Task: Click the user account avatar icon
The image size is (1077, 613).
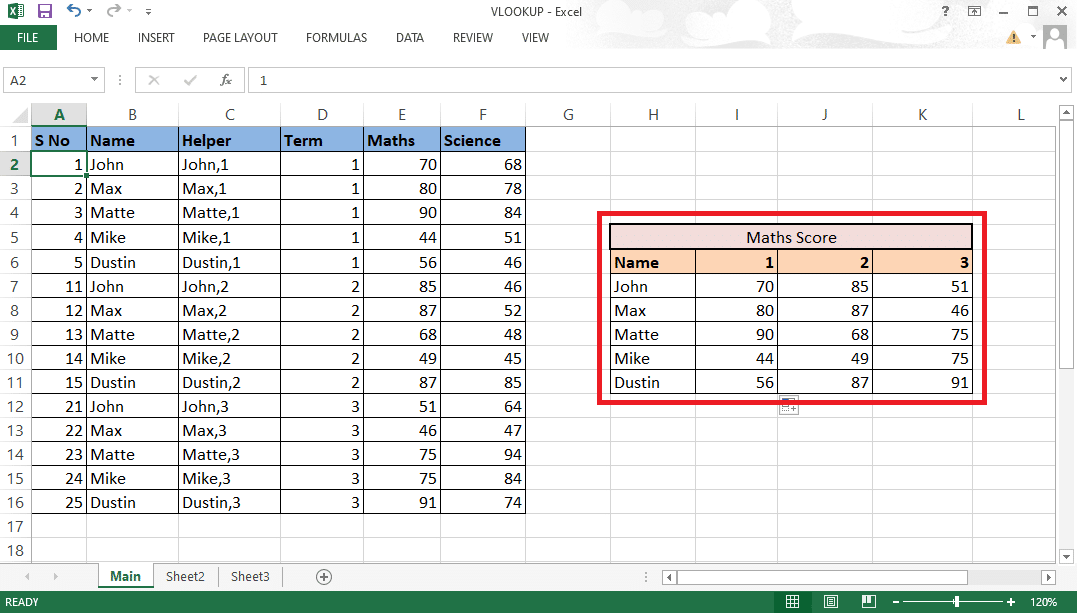Action: click(x=1054, y=37)
